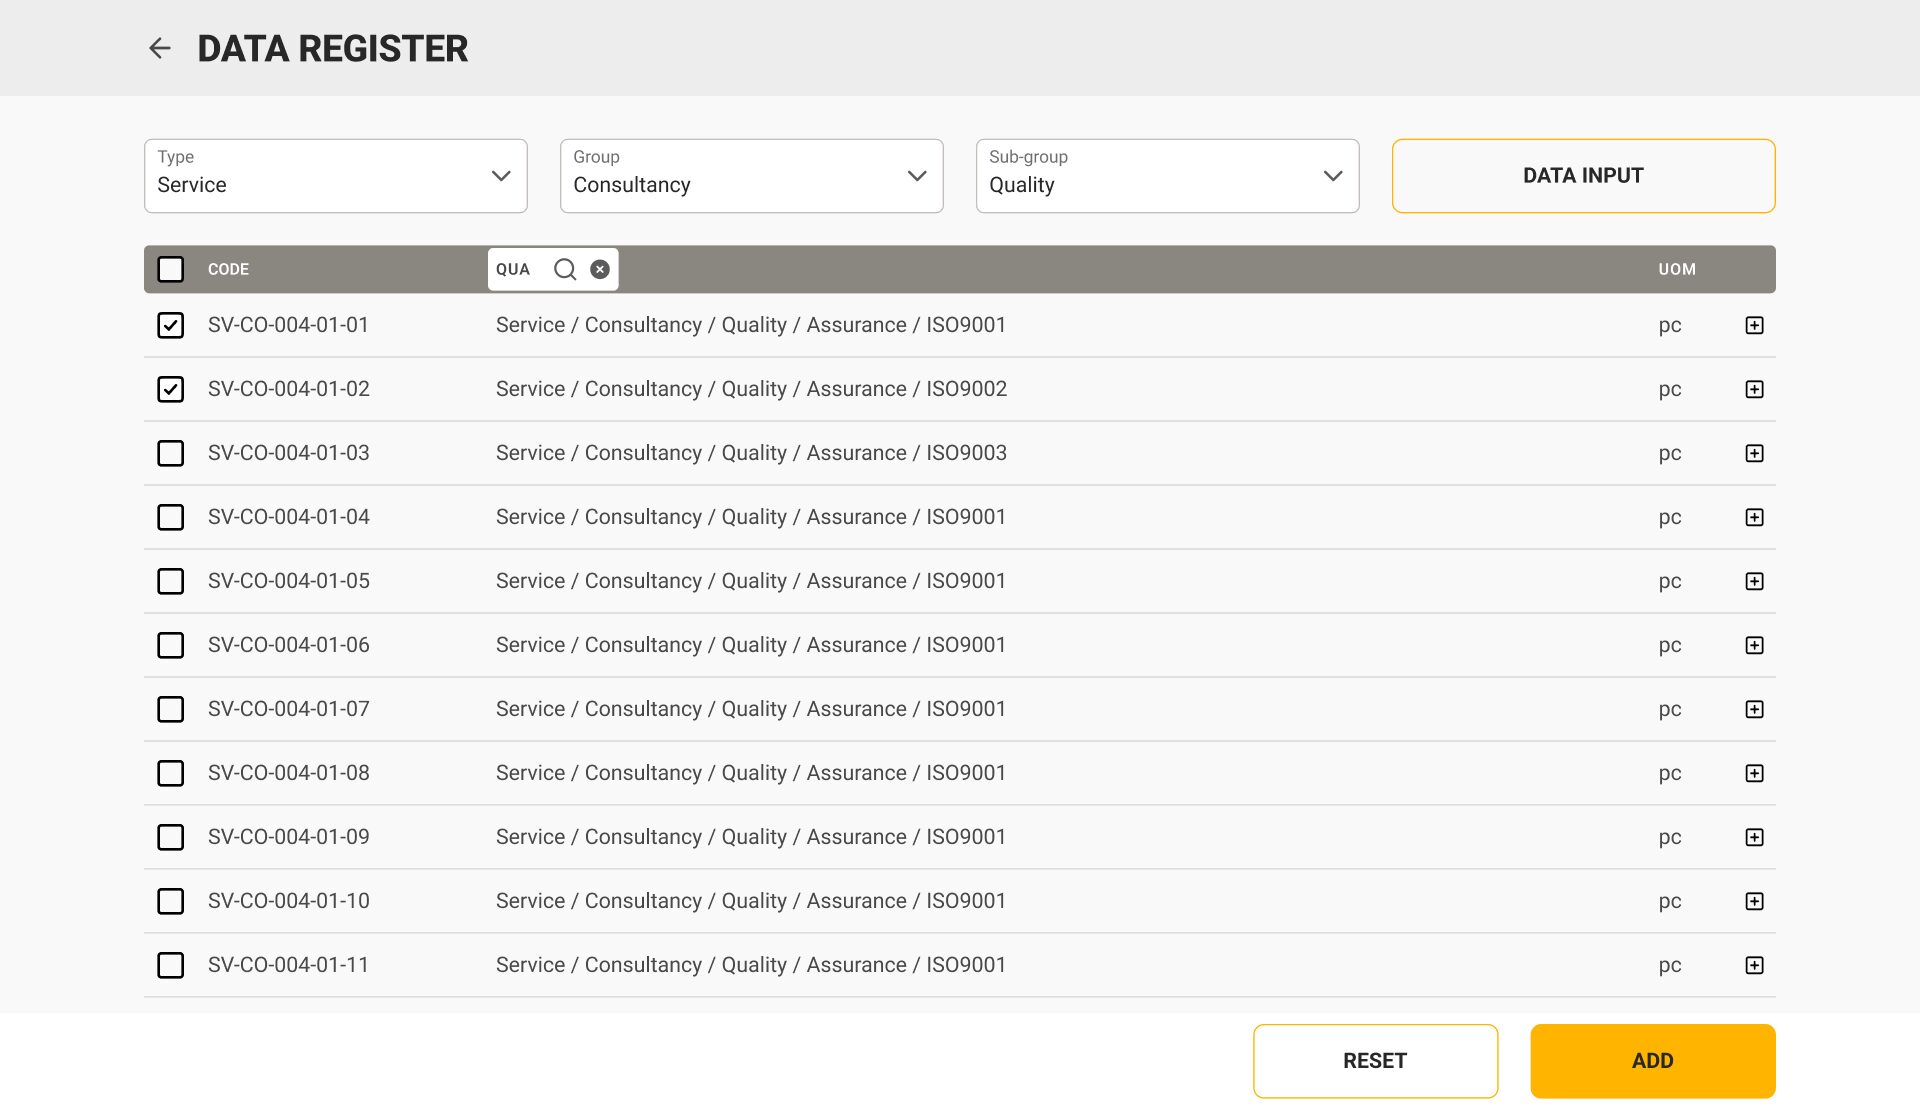Check the SV-CO-004-01-04 row checkbox
The width and height of the screenshot is (1920, 1110).
(x=171, y=517)
